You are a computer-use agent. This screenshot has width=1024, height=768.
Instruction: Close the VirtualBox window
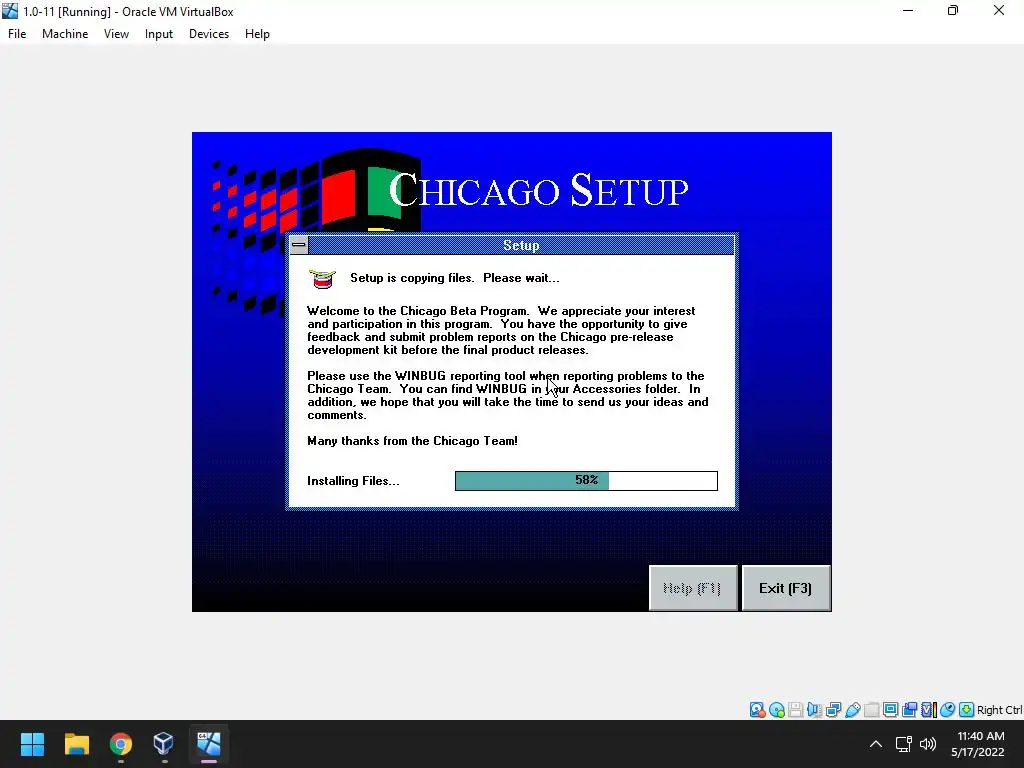coord(999,11)
